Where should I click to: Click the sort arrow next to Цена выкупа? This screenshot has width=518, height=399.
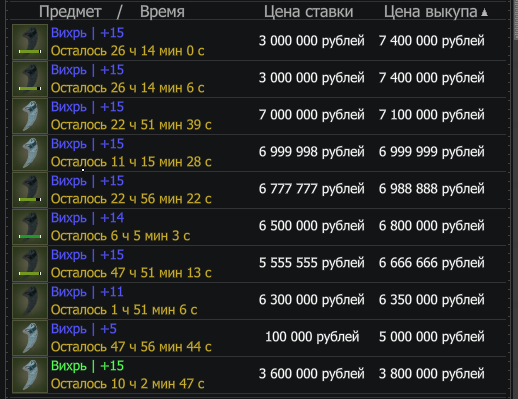pos(485,13)
